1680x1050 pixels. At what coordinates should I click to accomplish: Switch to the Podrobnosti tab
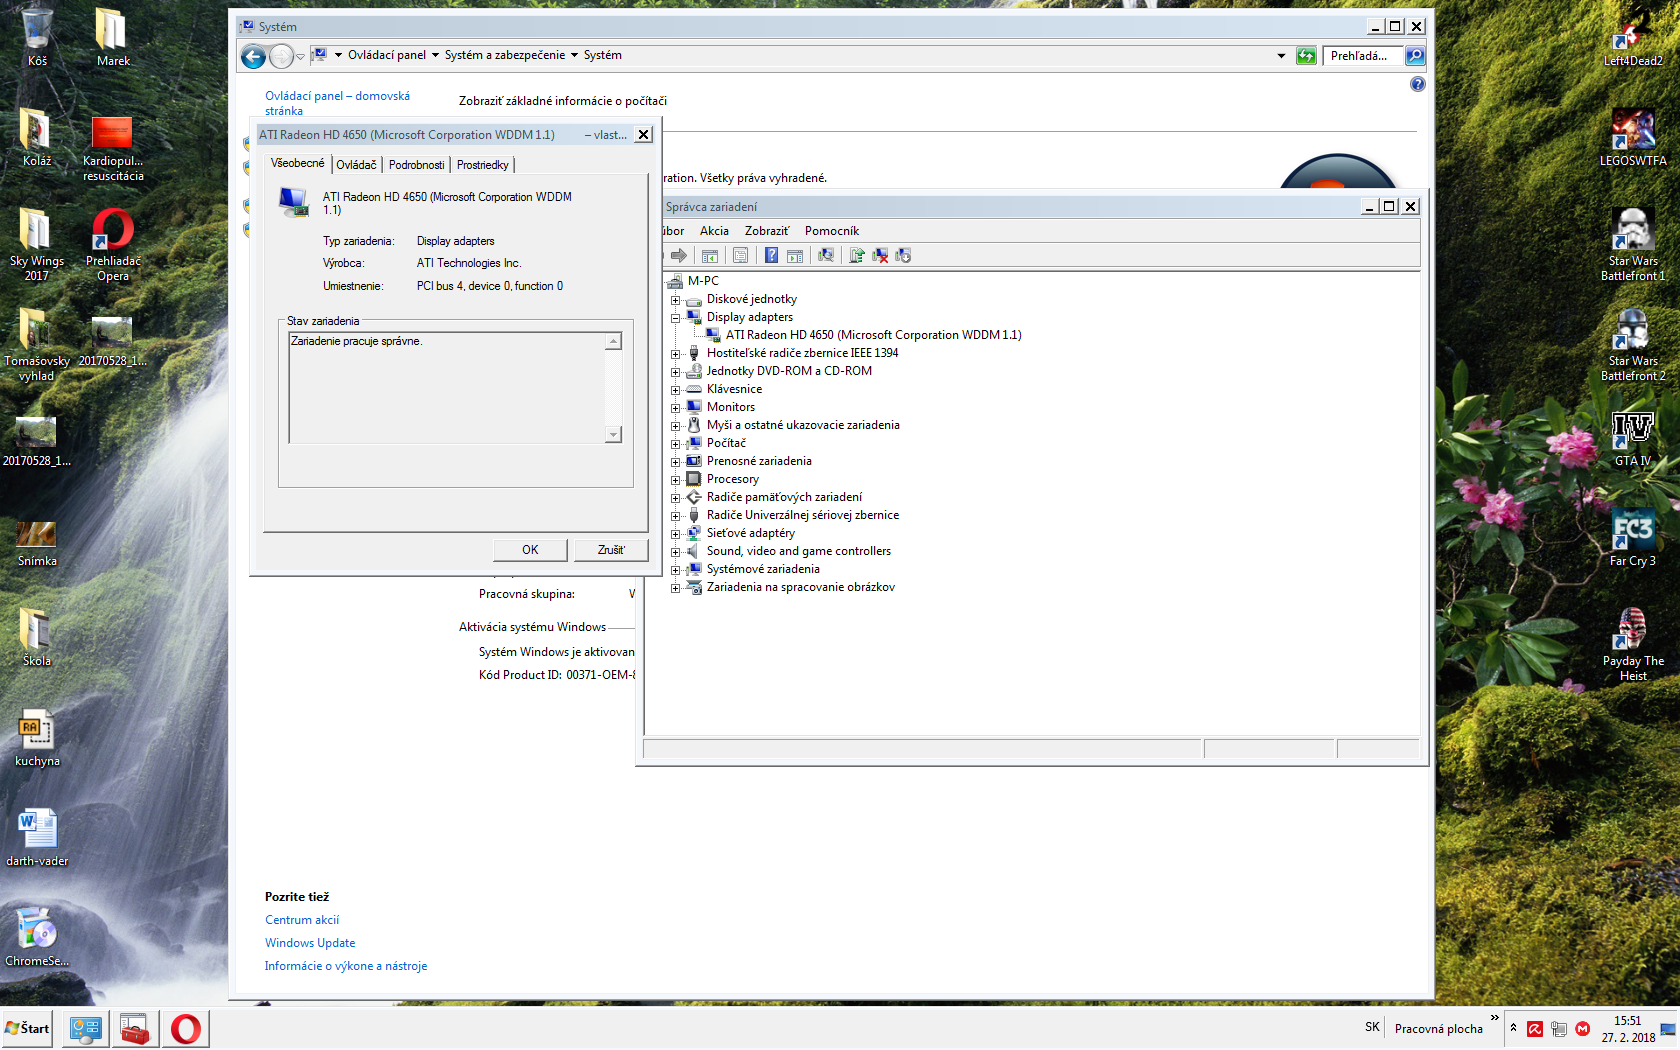coord(416,165)
